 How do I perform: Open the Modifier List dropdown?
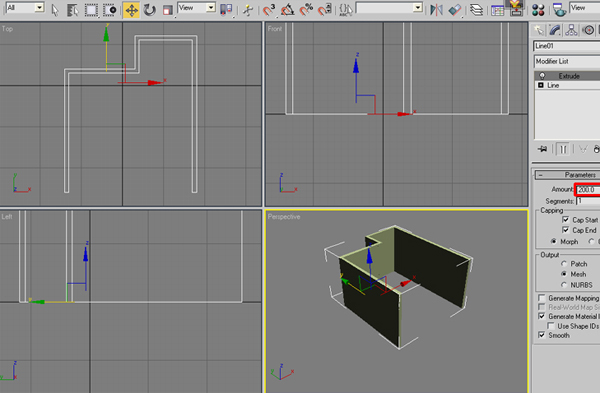pyautogui.click(x=567, y=61)
